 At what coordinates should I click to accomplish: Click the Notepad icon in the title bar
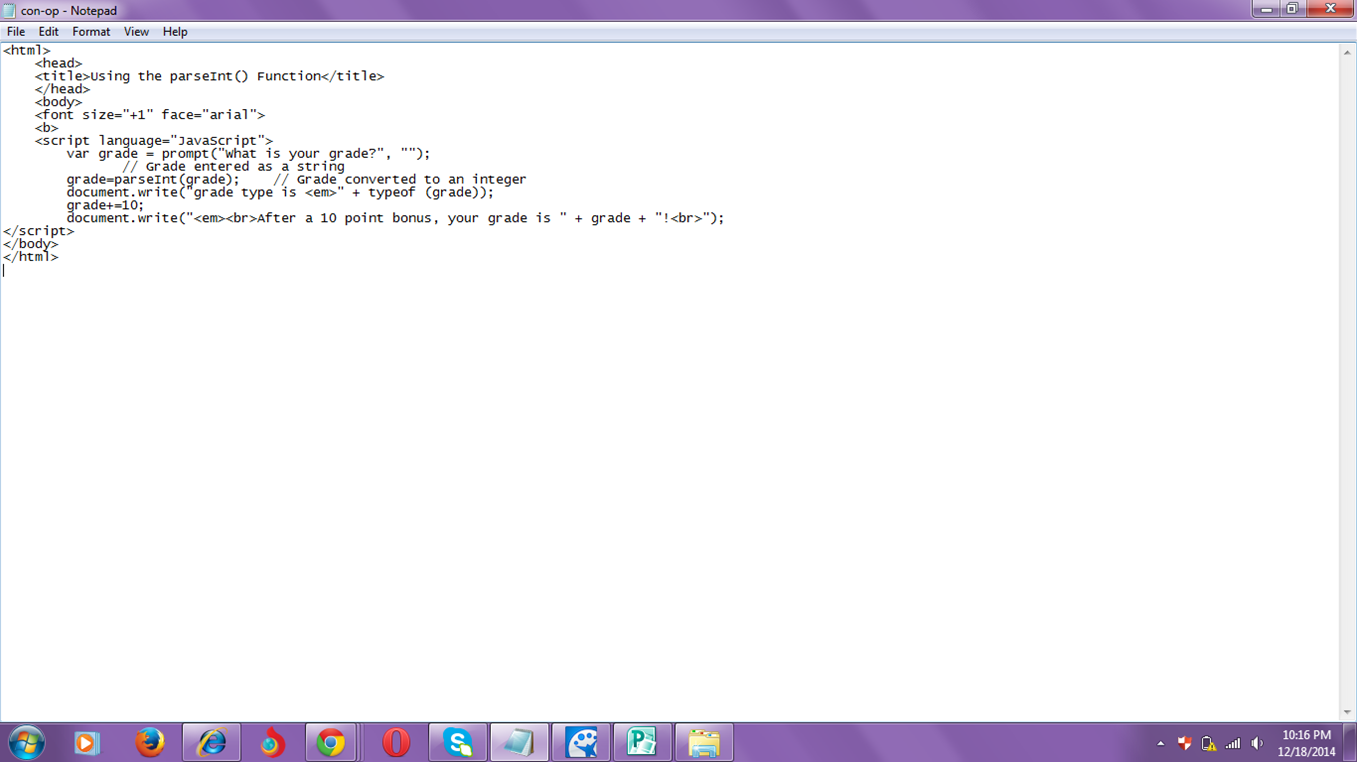point(9,10)
